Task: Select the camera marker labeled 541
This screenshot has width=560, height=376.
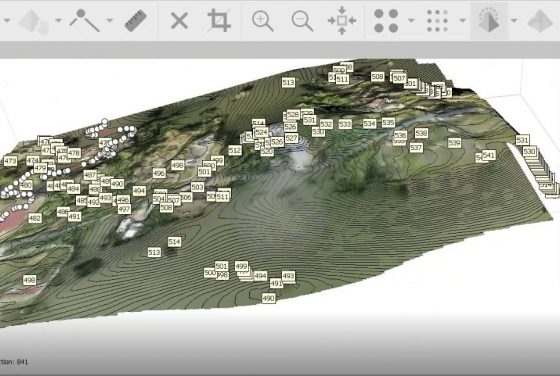Action: point(489,155)
